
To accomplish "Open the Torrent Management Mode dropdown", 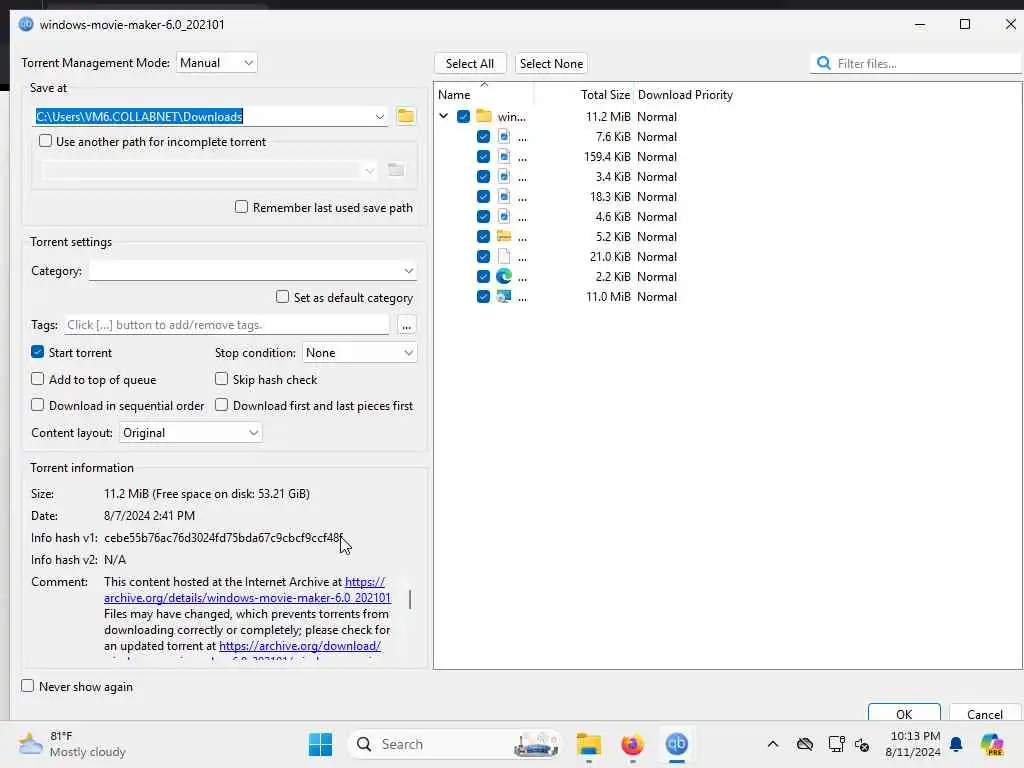I will click(x=216, y=63).
